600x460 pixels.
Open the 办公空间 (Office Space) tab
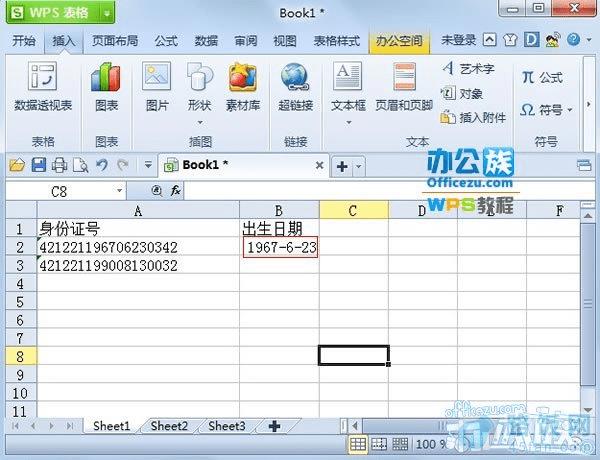[x=399, y=41]
